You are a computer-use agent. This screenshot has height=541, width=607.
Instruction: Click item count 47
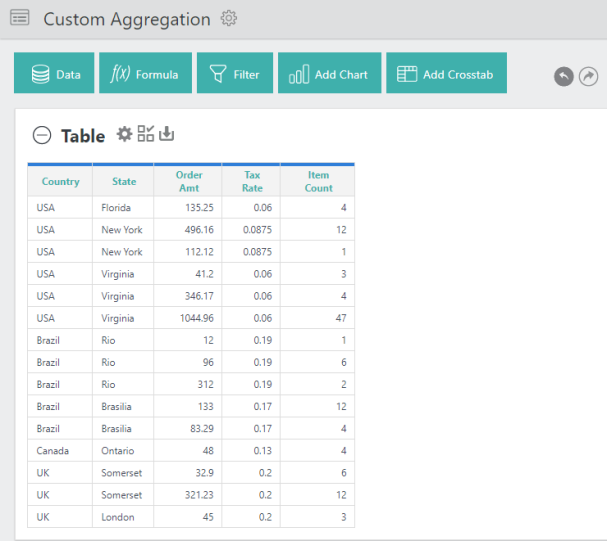(x=317, y=318)
